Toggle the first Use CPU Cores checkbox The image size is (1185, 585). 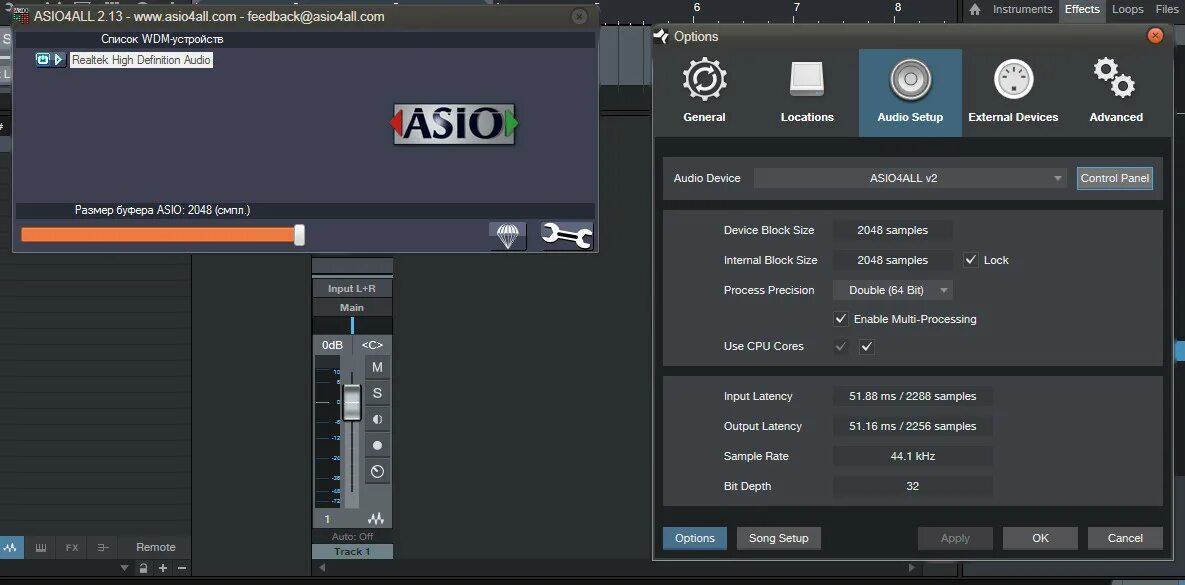click(x=840, y=346)
